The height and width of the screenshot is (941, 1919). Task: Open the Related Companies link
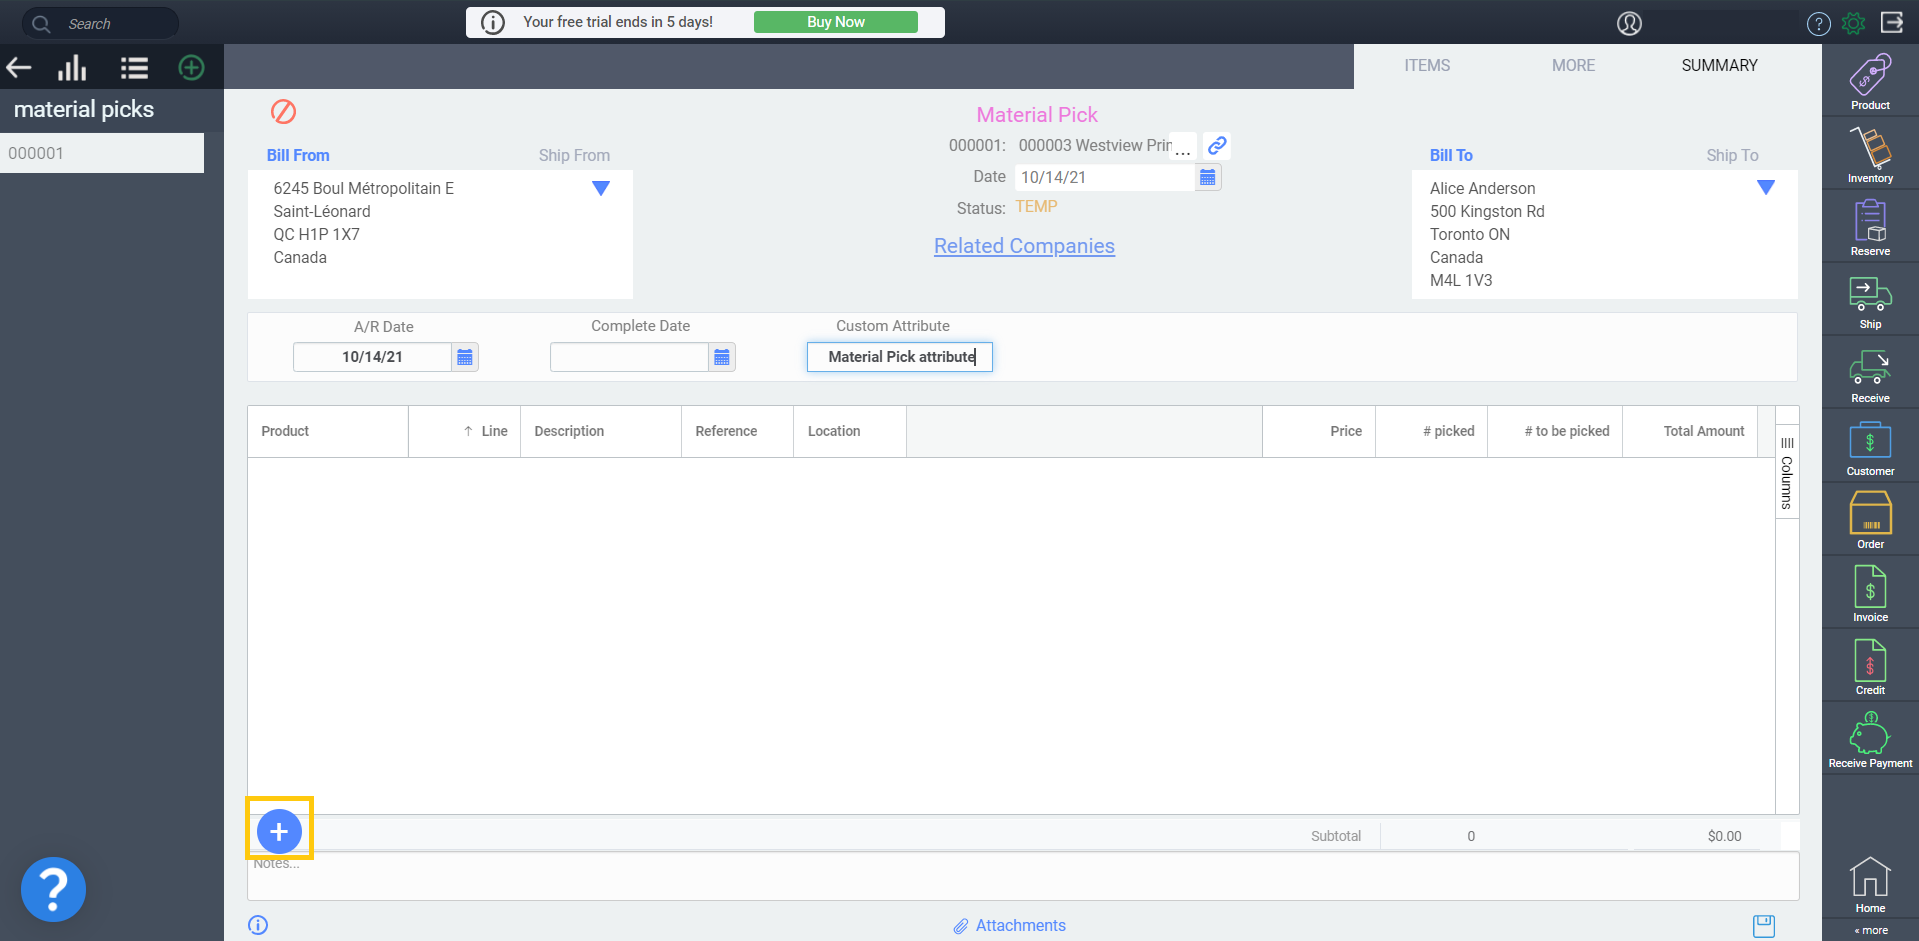point(1024,246)
